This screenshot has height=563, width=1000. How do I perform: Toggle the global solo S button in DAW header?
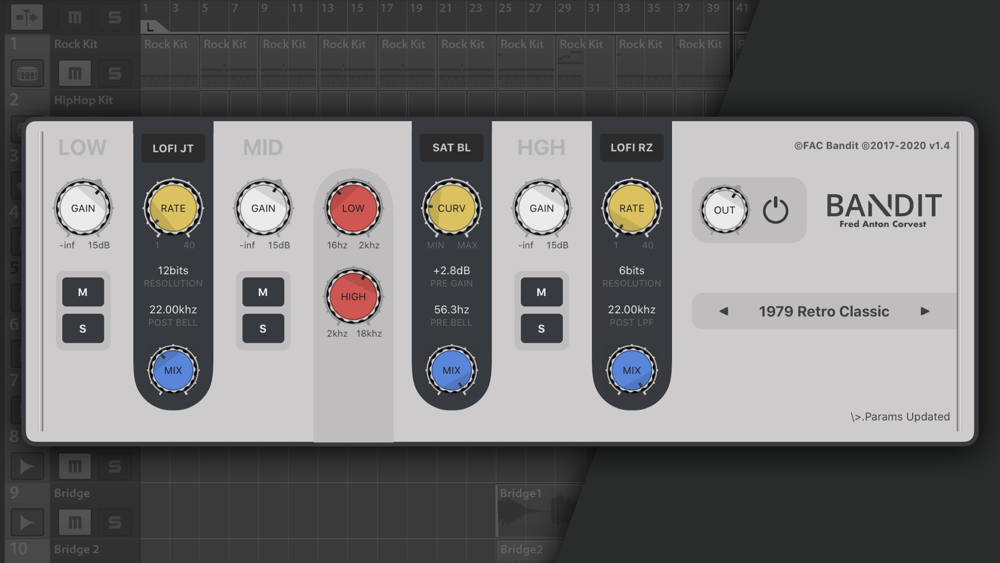pyautogui.click(x=115, y=17)
